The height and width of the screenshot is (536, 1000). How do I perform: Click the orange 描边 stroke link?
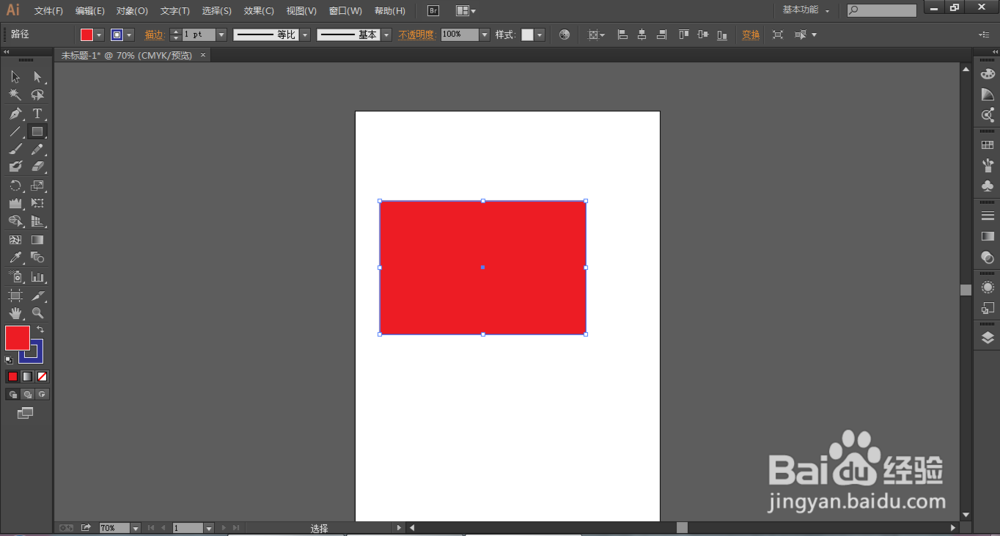tap(154, 35)
